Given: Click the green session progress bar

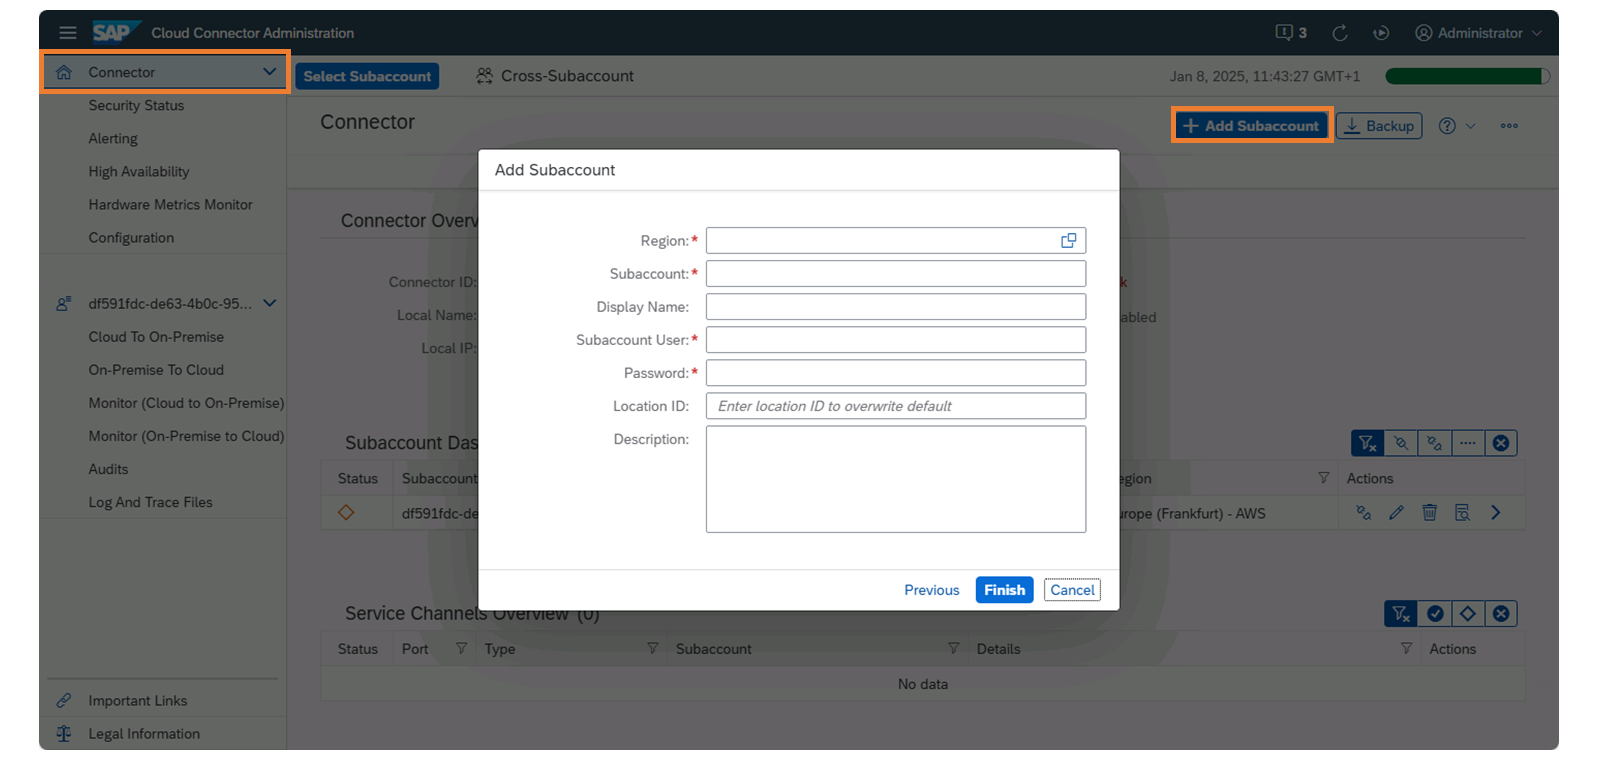Looking at the screenshot, I should pos(1467,76).
